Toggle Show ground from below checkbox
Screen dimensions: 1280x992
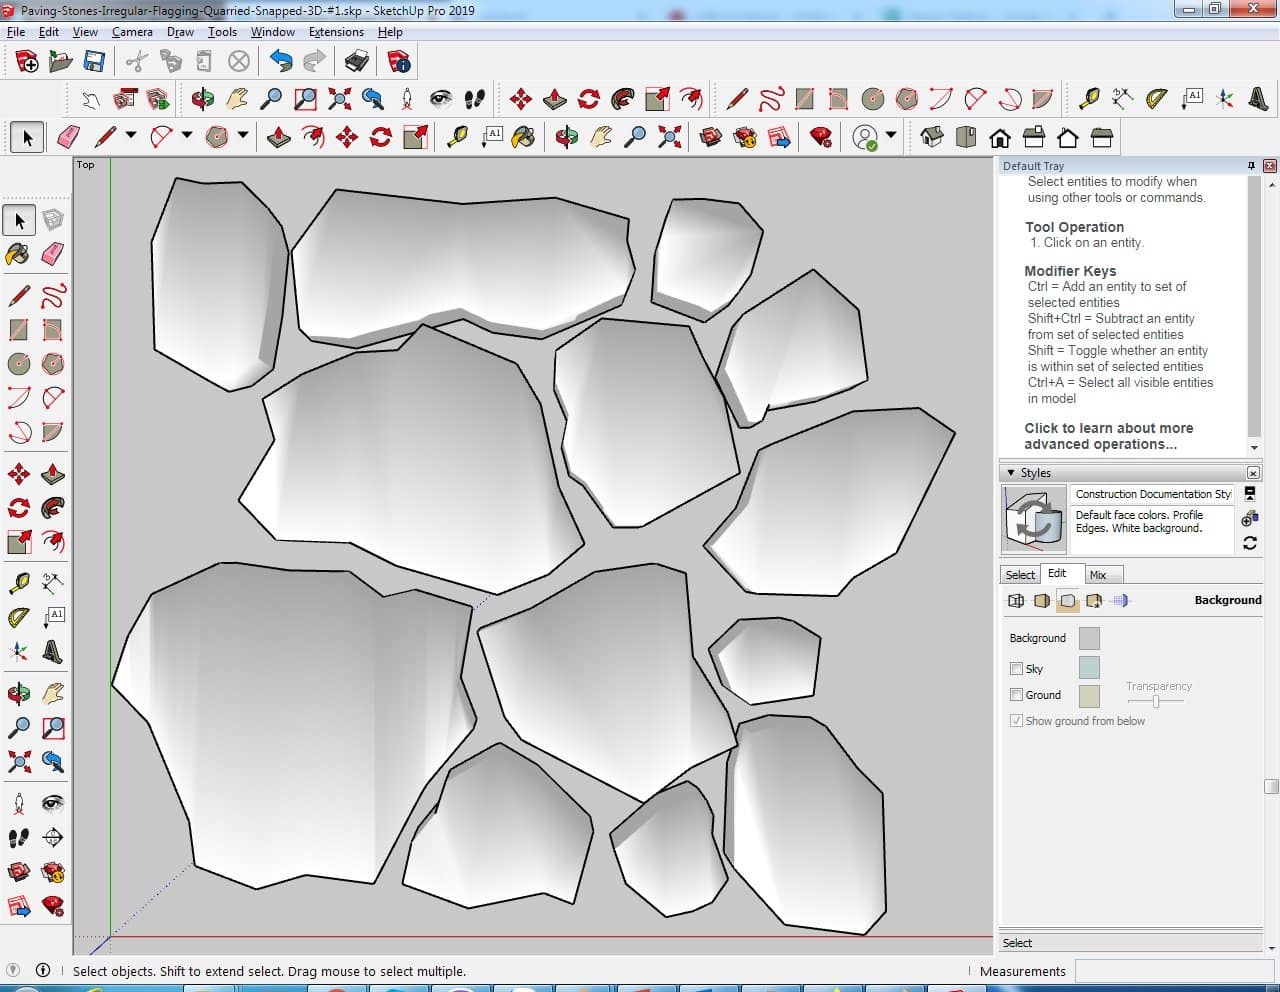coord(1016,721)
